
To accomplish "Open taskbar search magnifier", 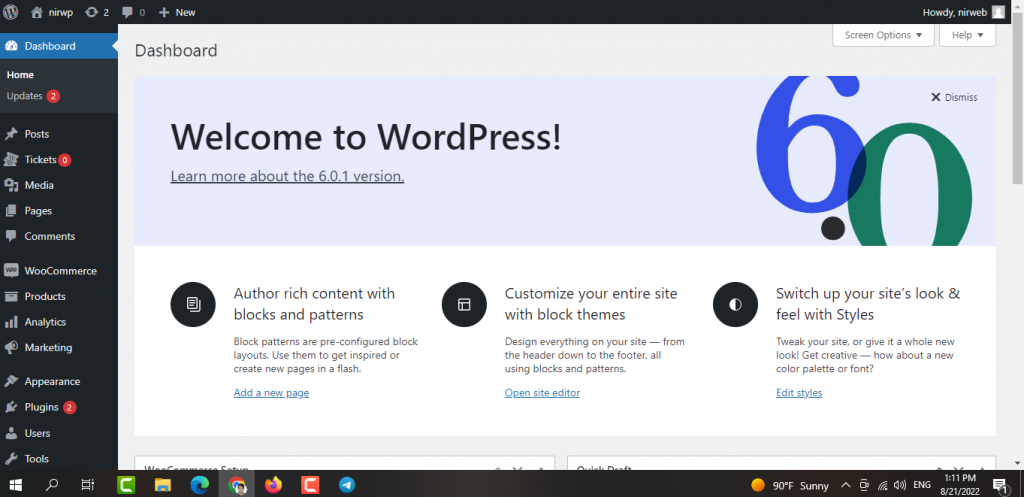I will pyautogui.click(x=52, y=485).
